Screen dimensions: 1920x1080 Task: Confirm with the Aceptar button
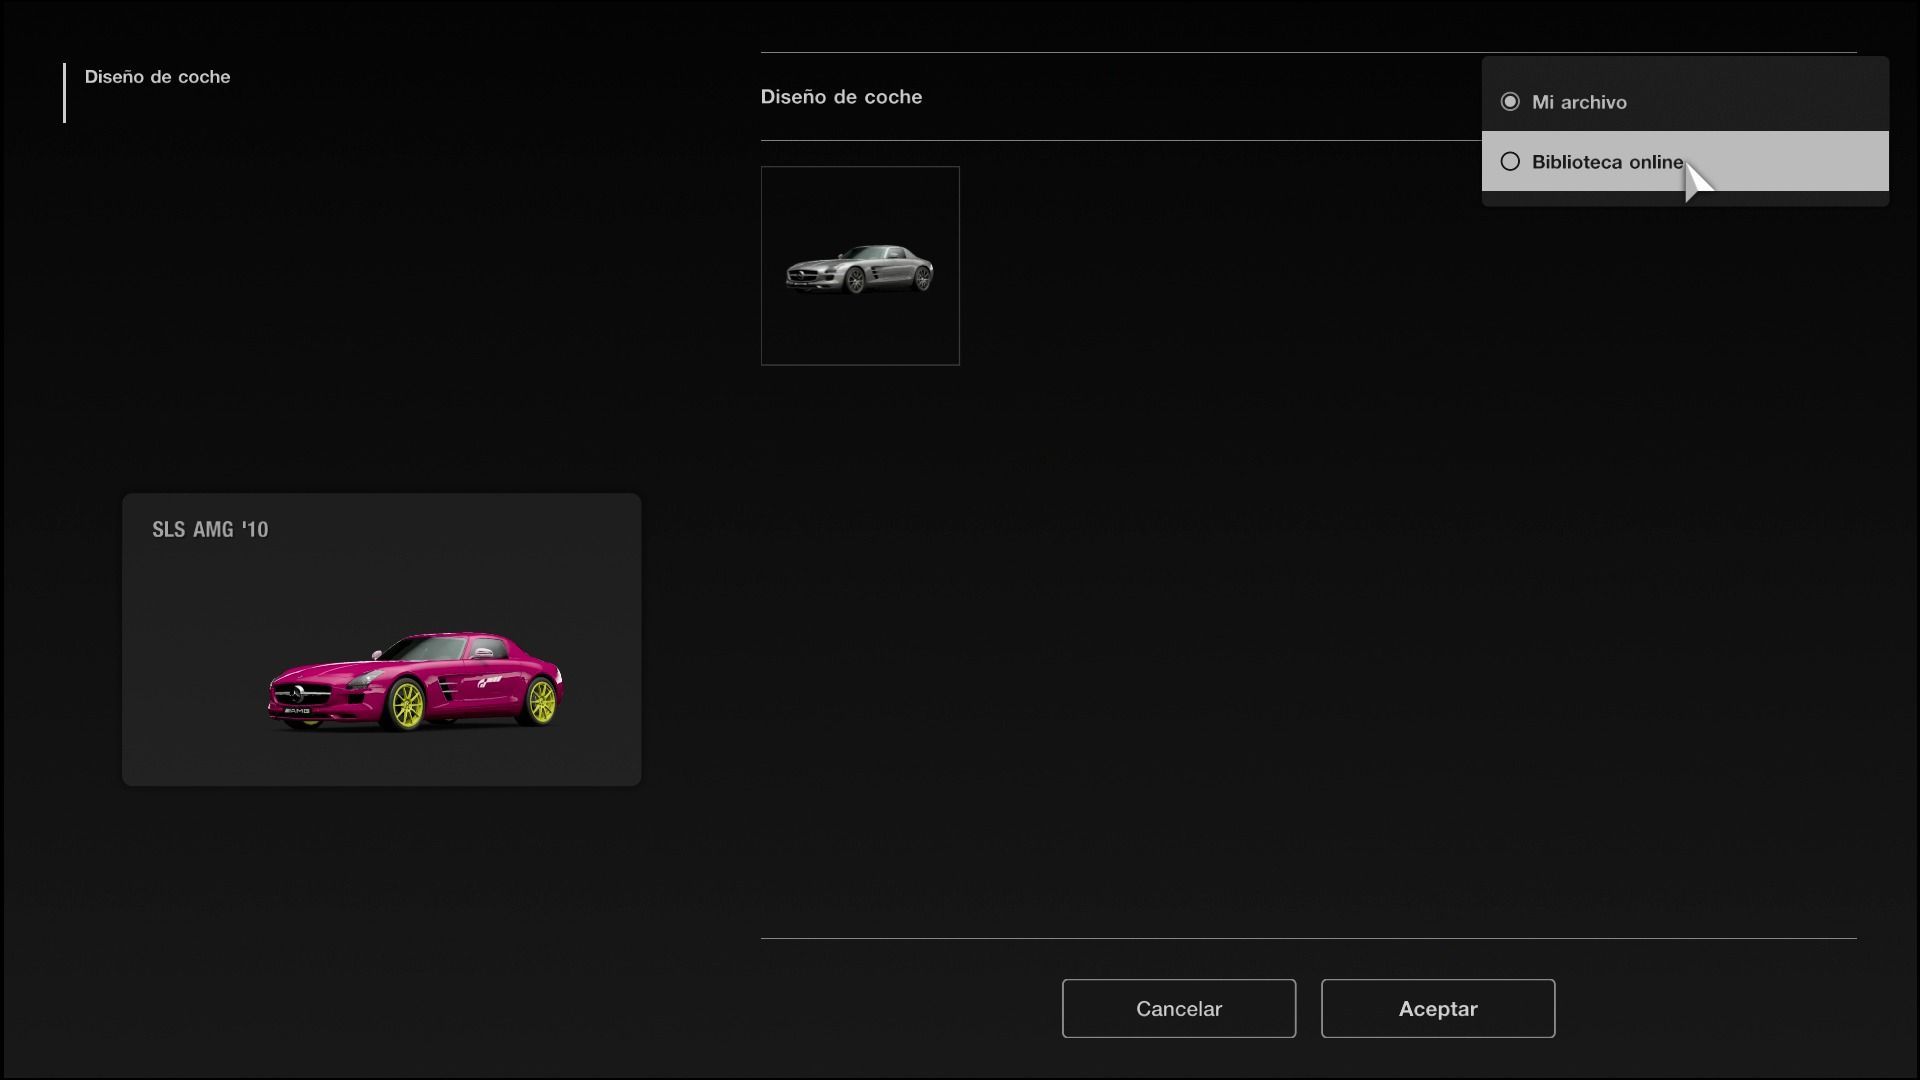1437,1008
